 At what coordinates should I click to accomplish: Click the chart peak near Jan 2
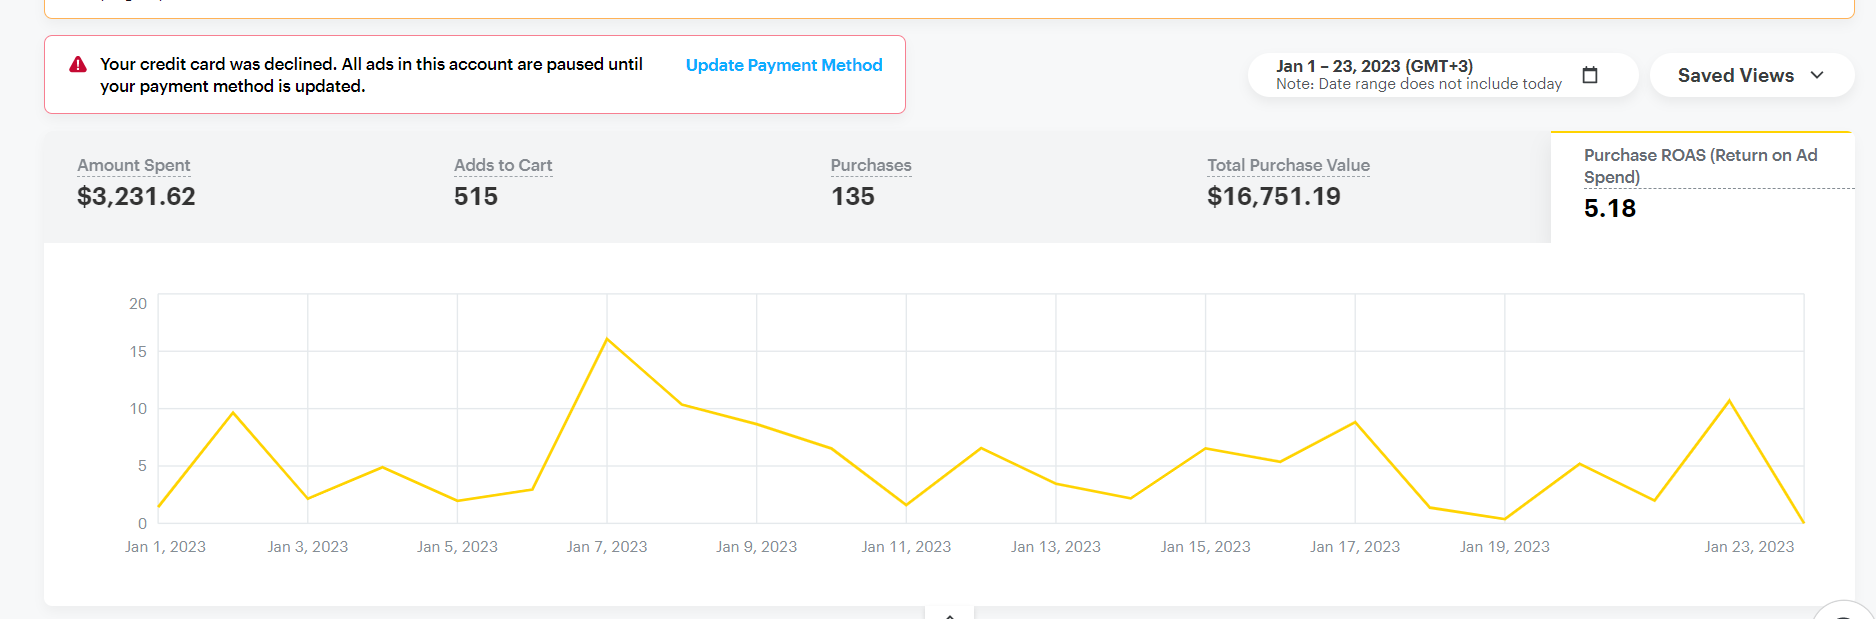(233, 412)
